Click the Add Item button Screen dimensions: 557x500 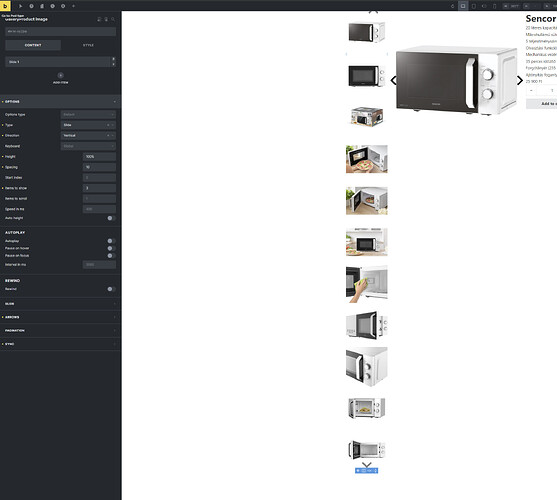60,78
